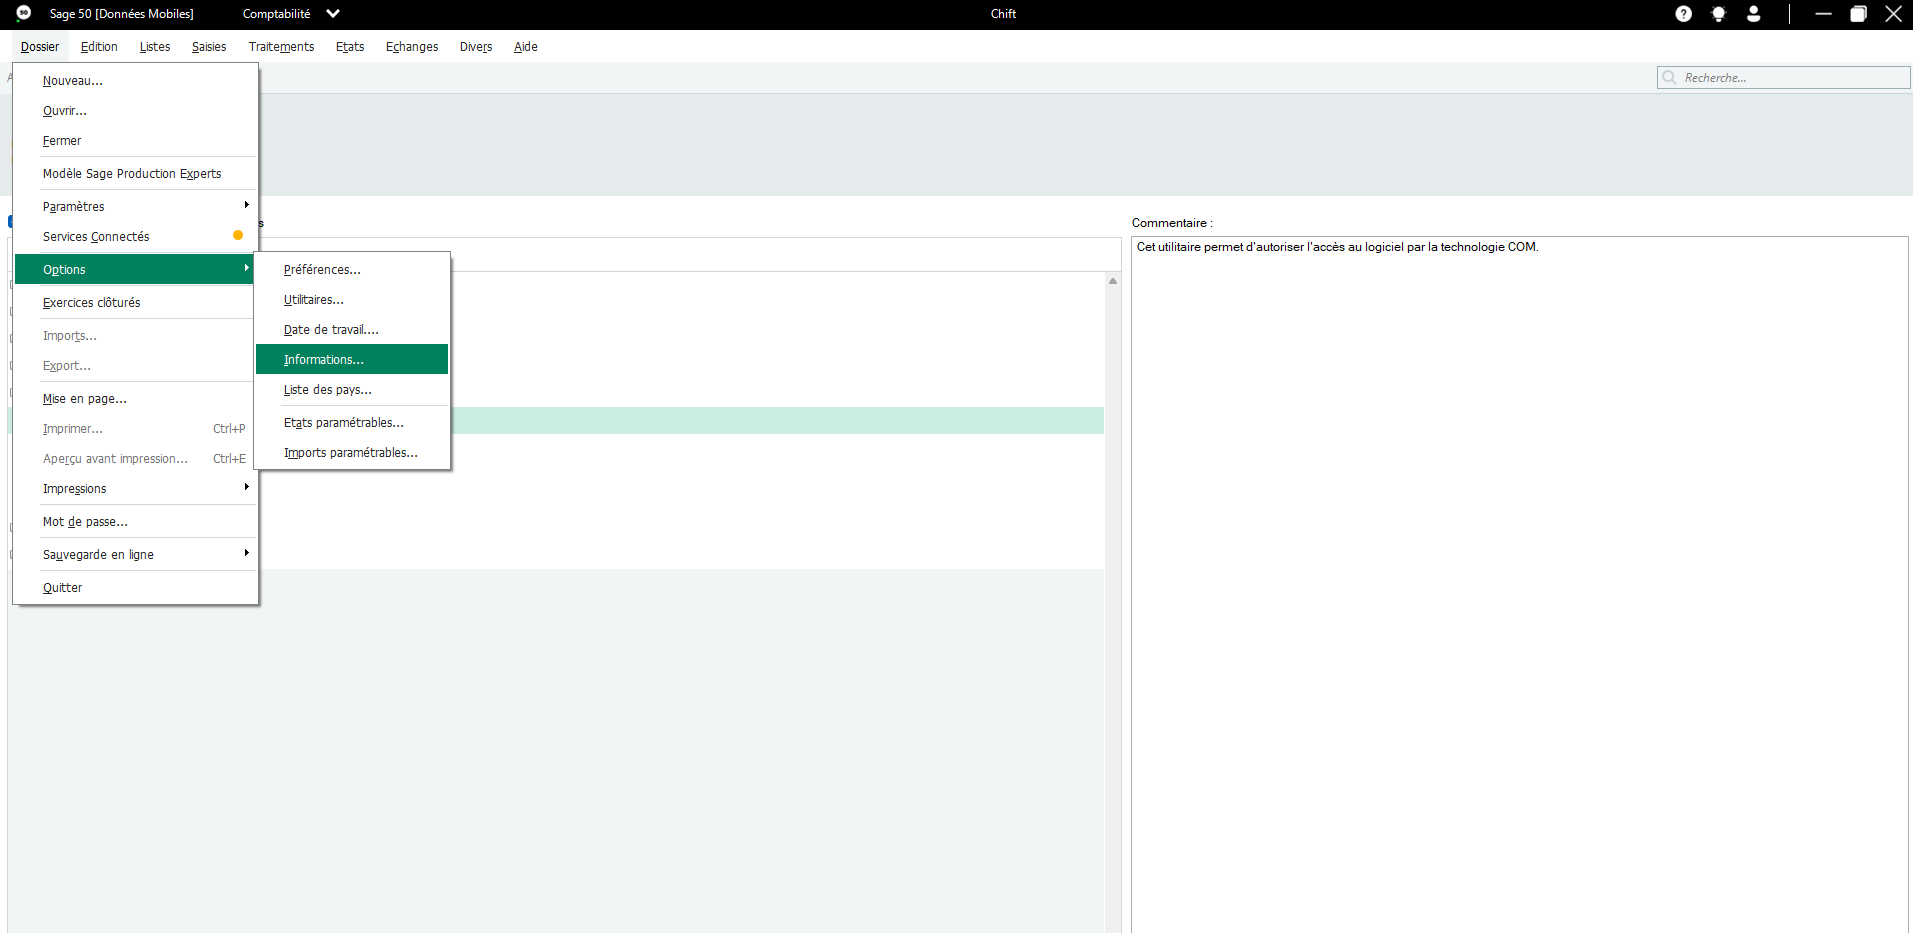Open the Saisies menu
Screen dimensions: 1913x933
[x=209, y=47]
